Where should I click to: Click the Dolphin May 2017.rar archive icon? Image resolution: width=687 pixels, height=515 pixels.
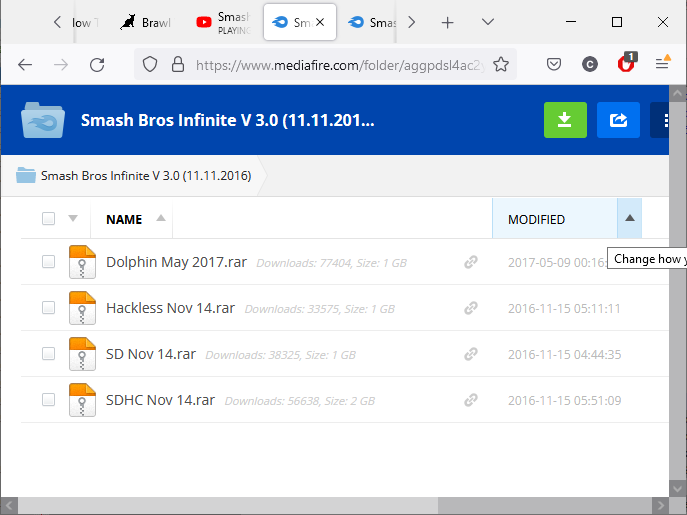[82, 262]
